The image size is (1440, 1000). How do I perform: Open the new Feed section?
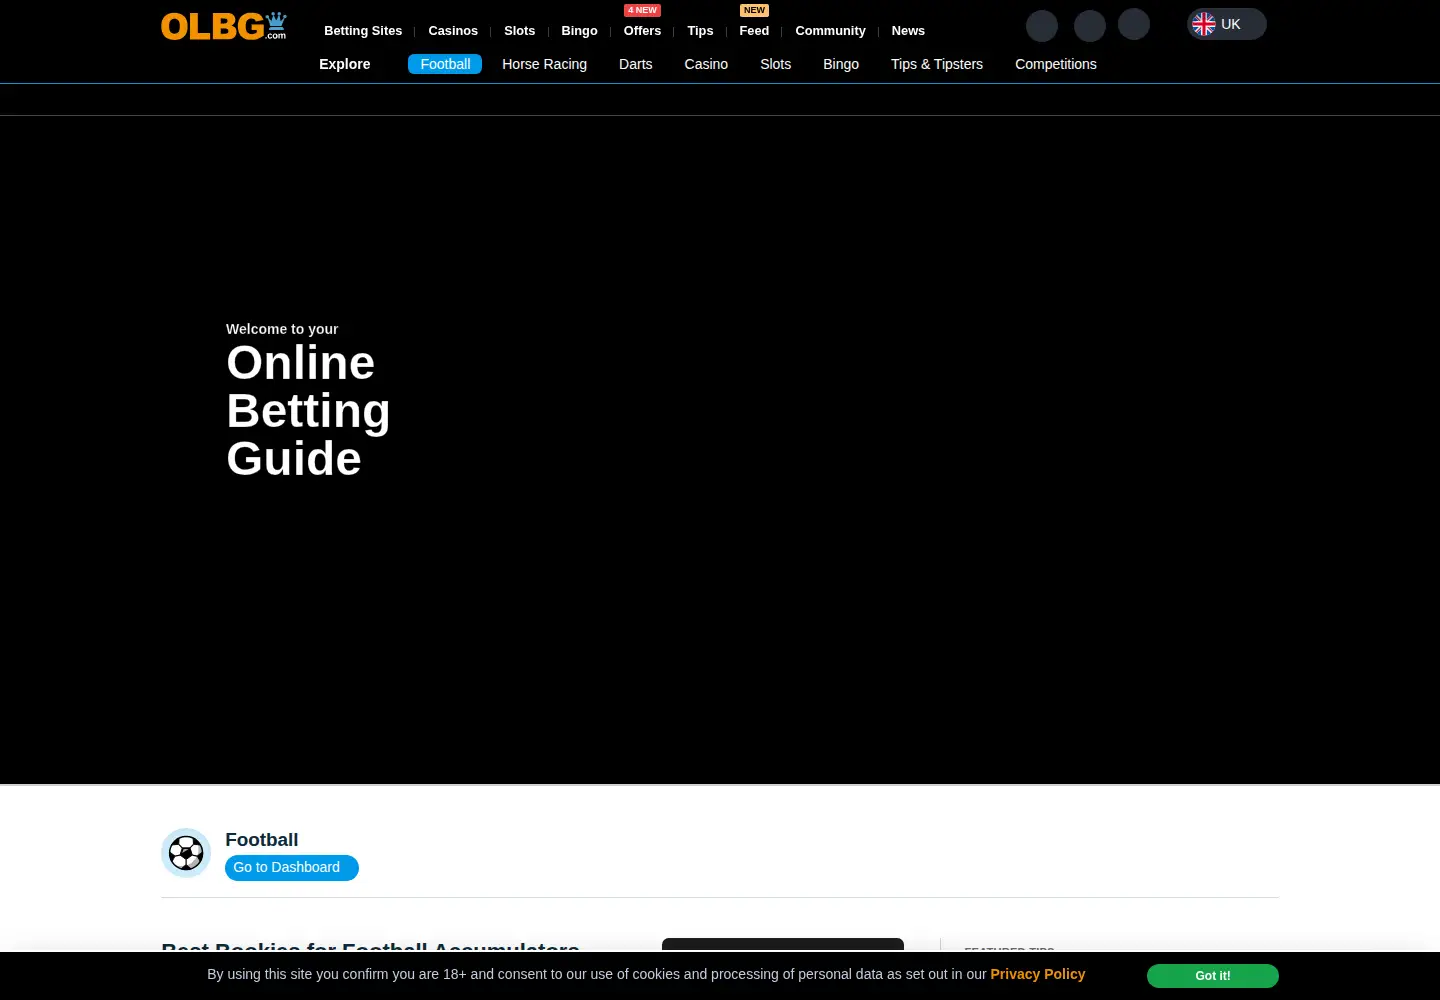coord(754,31)
